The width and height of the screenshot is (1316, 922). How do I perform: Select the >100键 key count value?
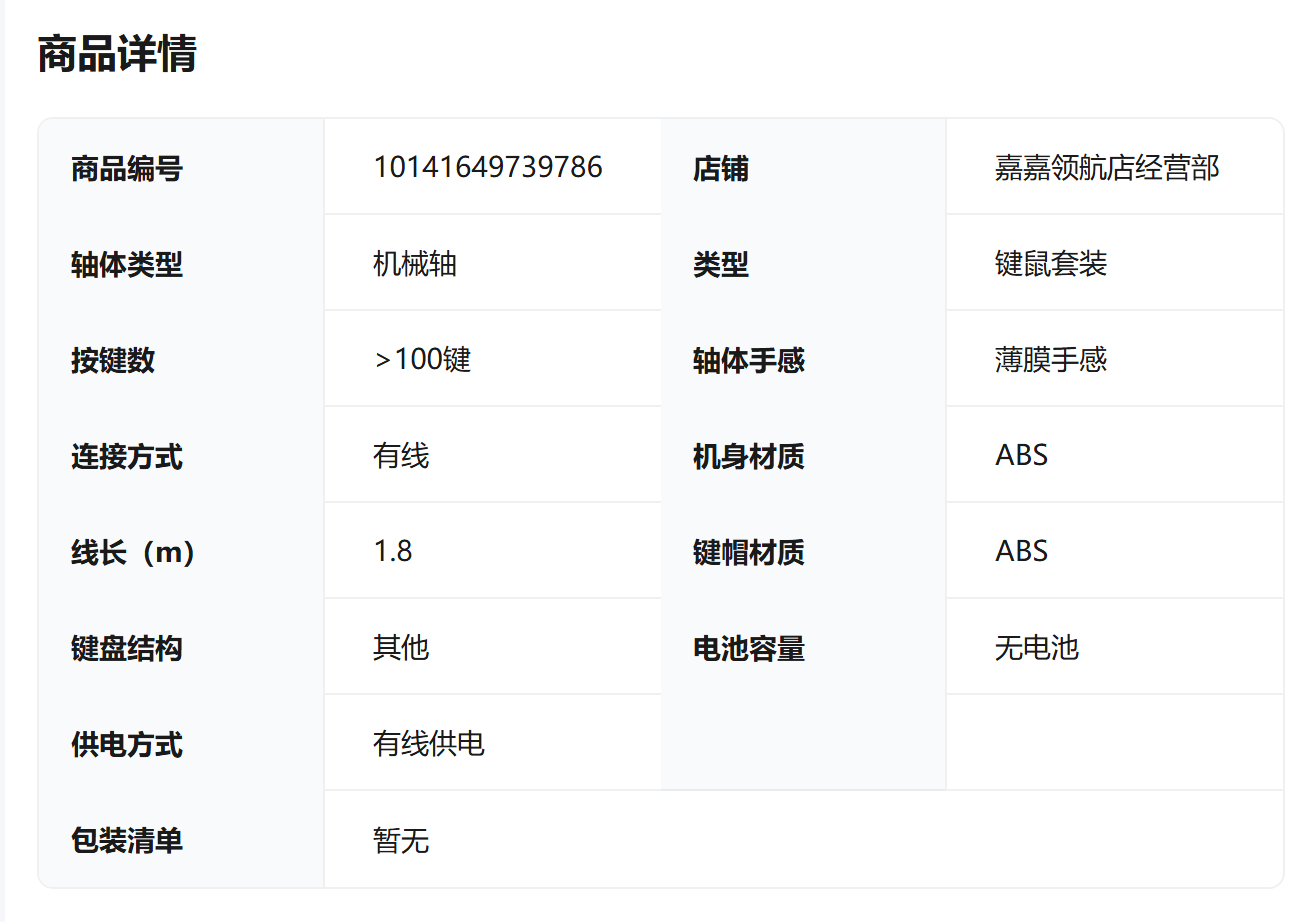(x=422, y=360)
